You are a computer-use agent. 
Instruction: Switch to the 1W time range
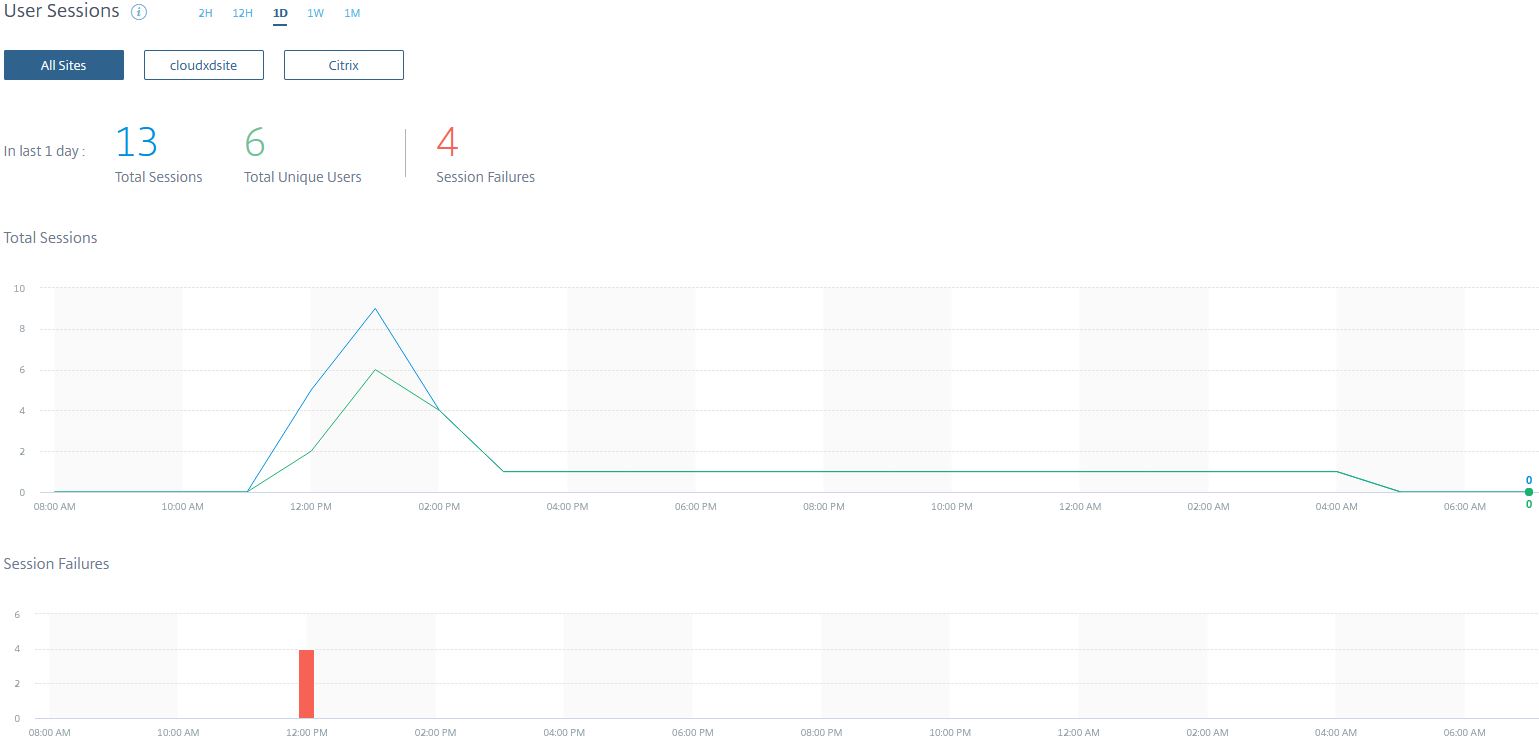pos(315,14)
